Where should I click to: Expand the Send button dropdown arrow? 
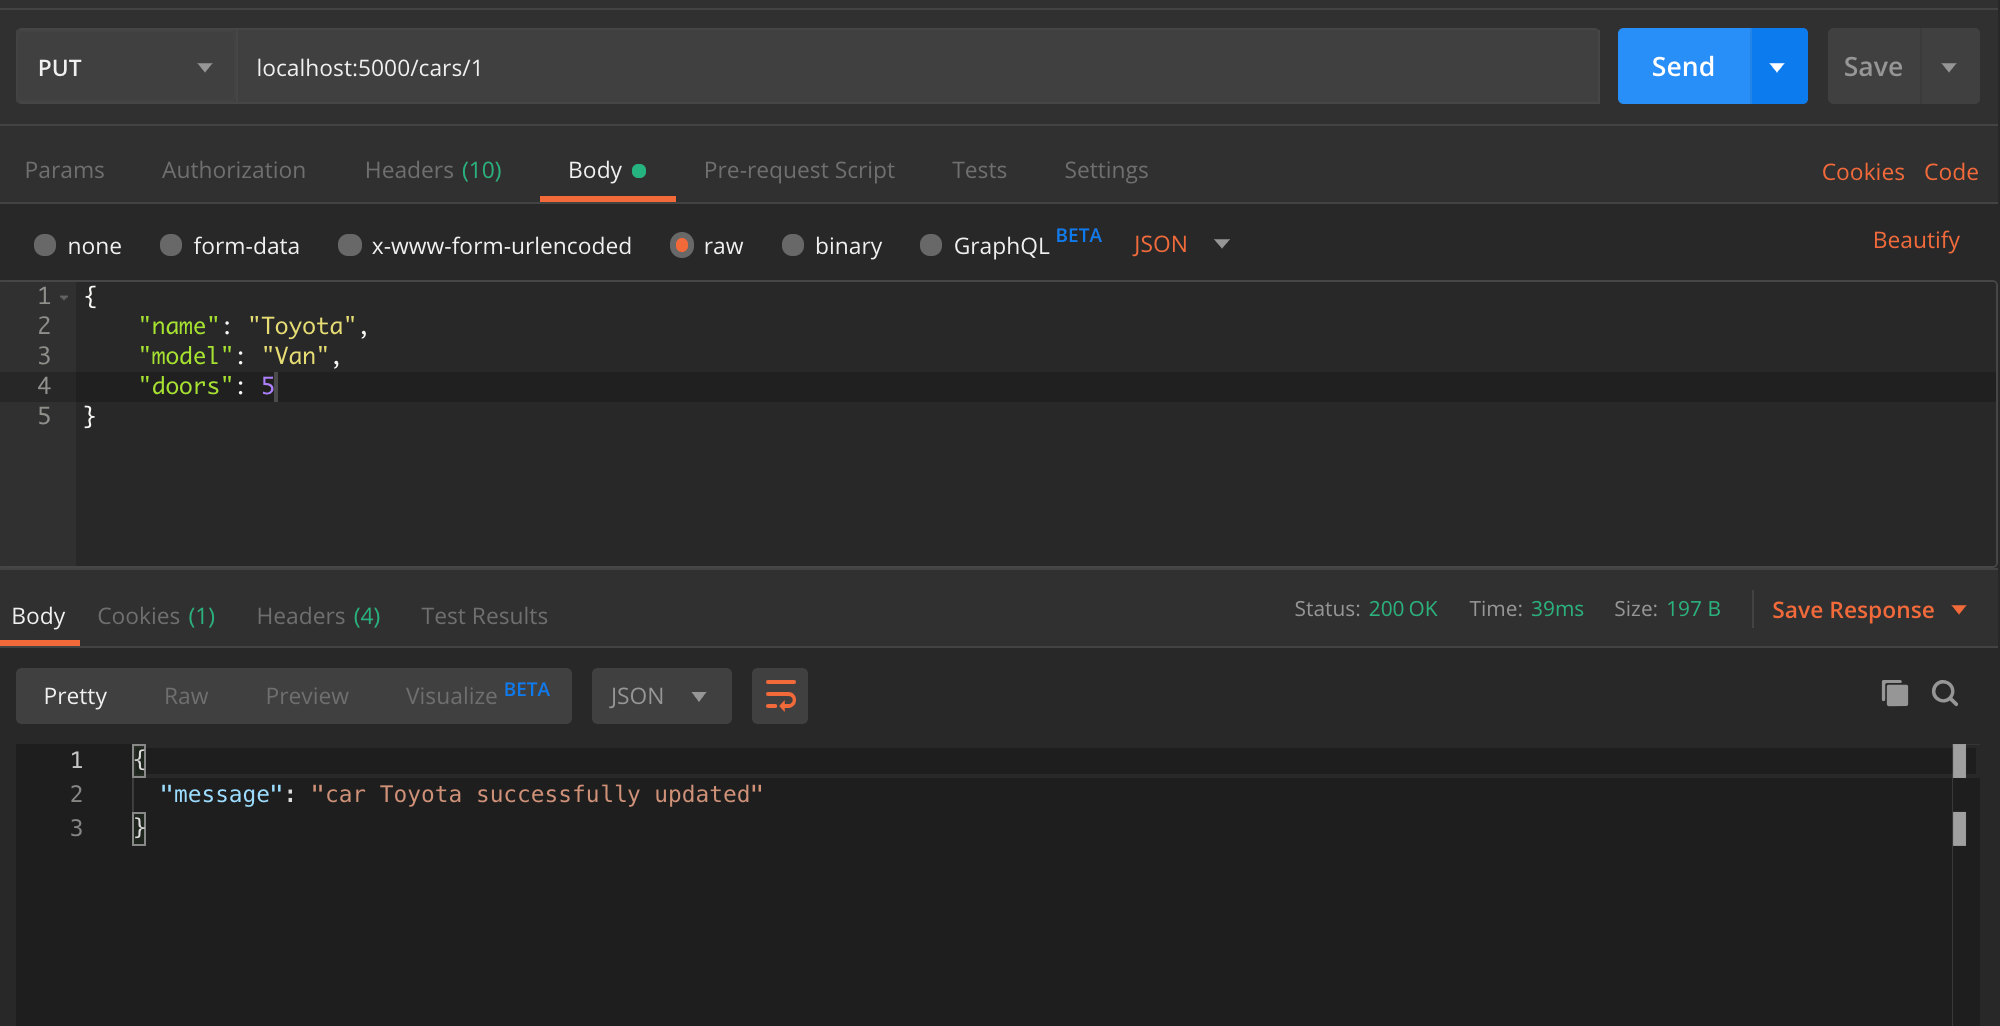(1777, 66)
